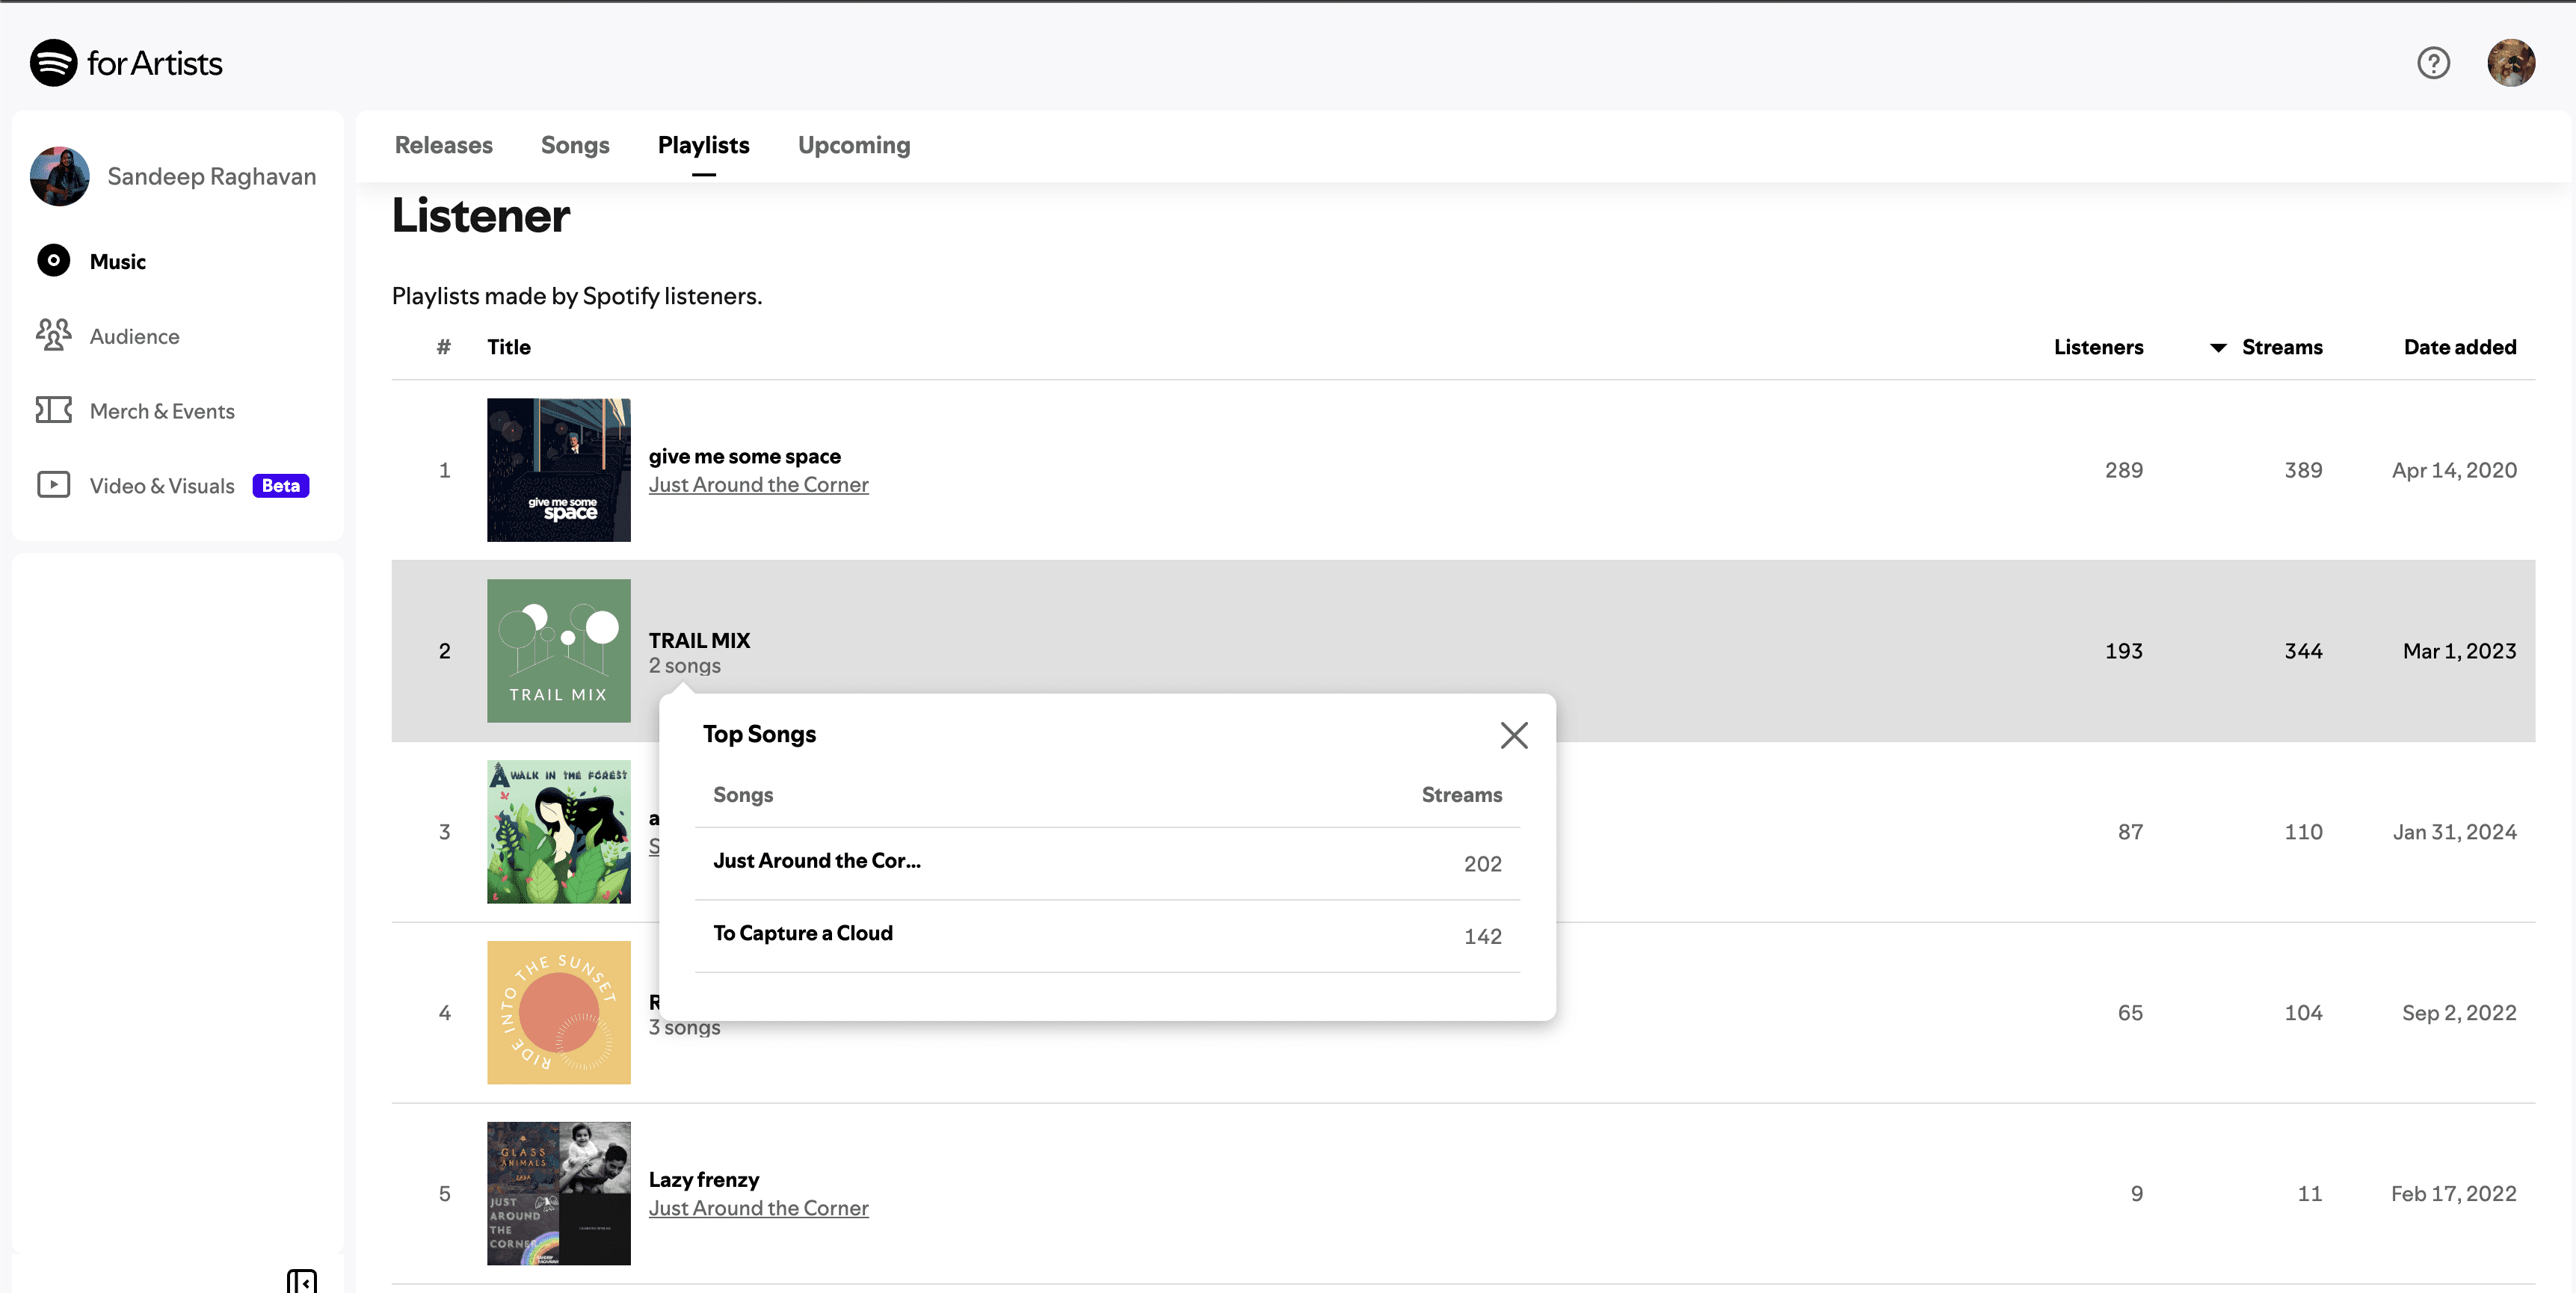Toggle Streams column sort arrow
This screenshot has width=2576, height=1293.
2217,348
